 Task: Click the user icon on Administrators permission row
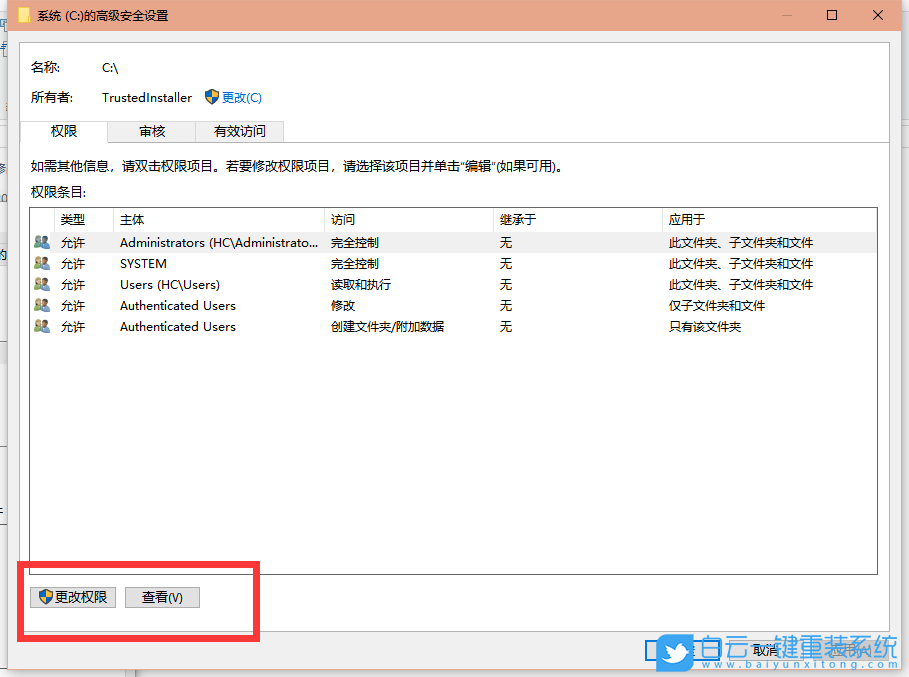coord(41,242)
